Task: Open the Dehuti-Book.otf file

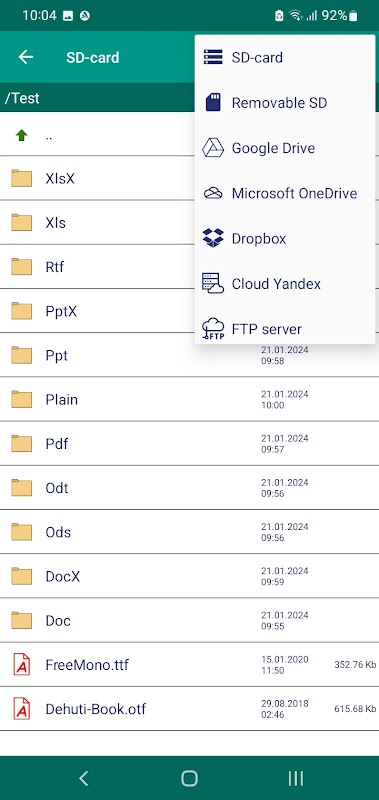Action: (189, 709)
